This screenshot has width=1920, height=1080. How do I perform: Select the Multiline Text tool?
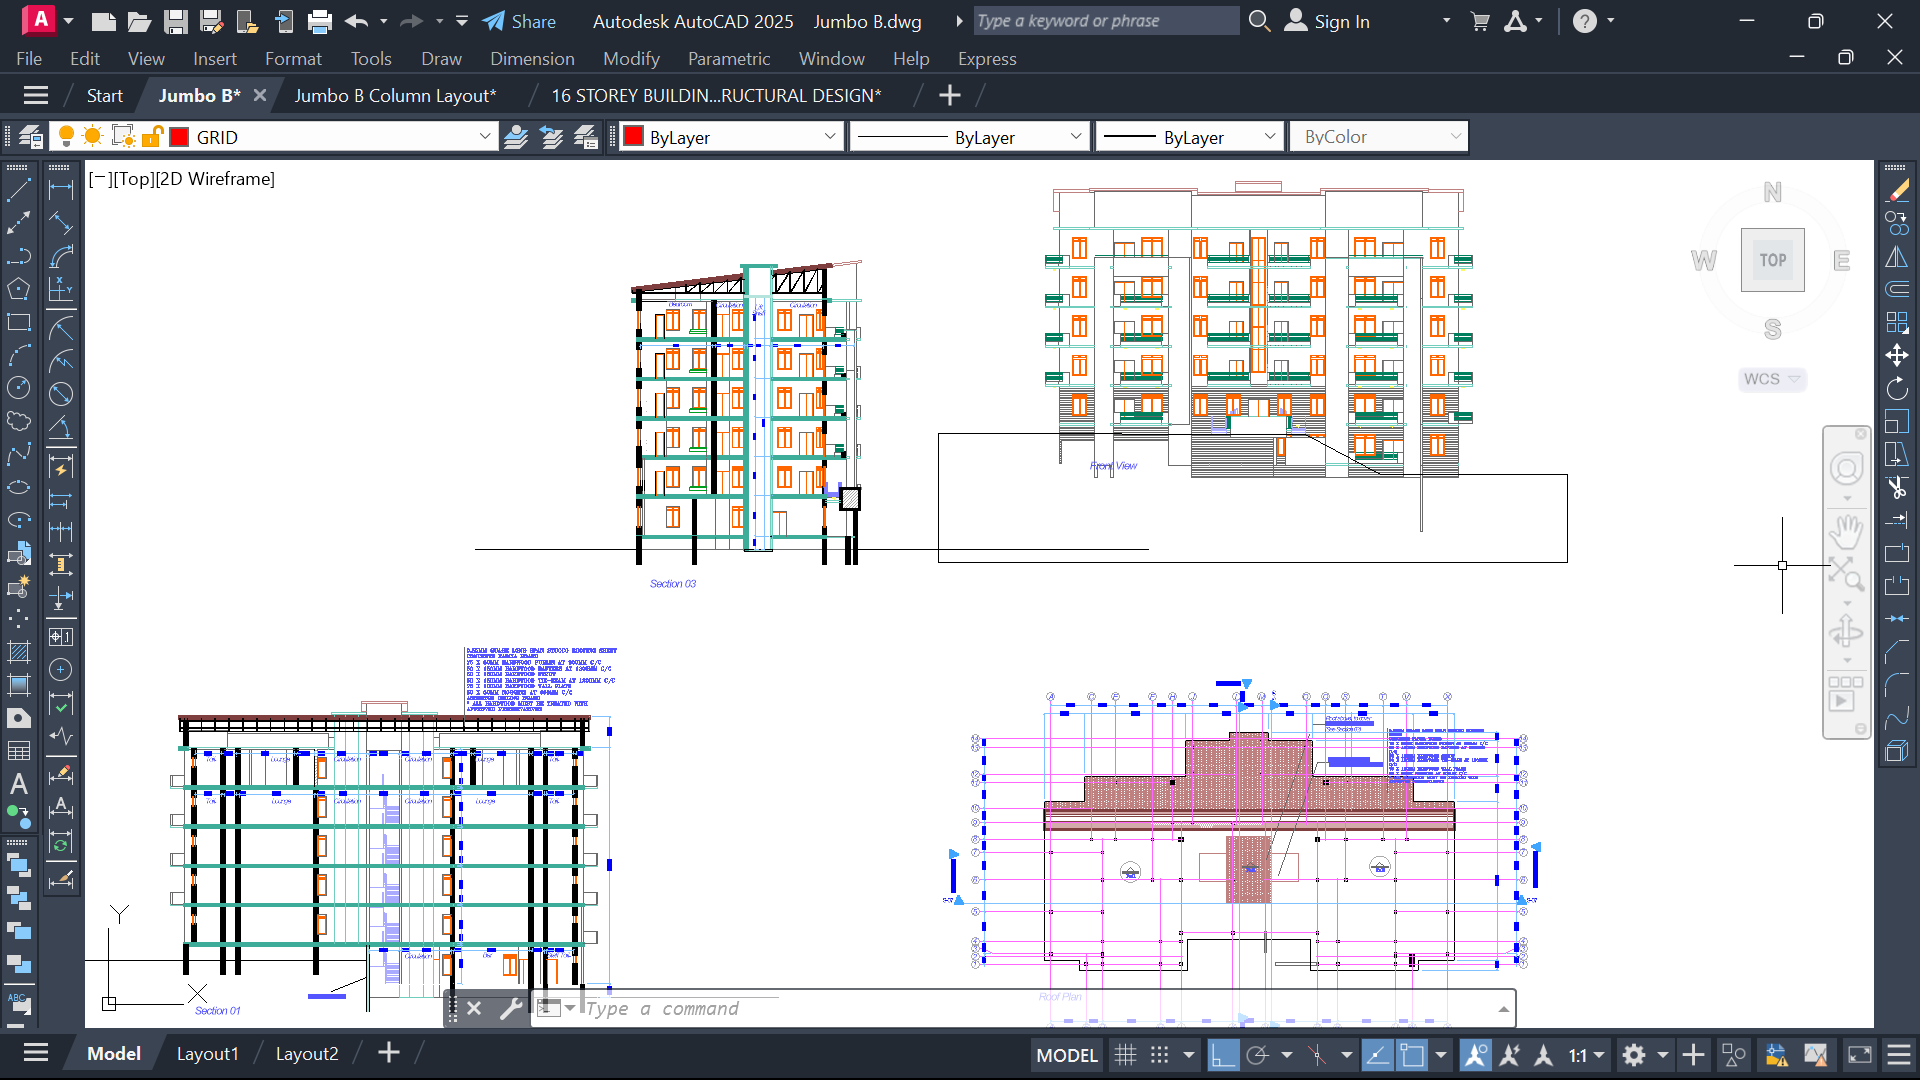click(x=19, y=784)
